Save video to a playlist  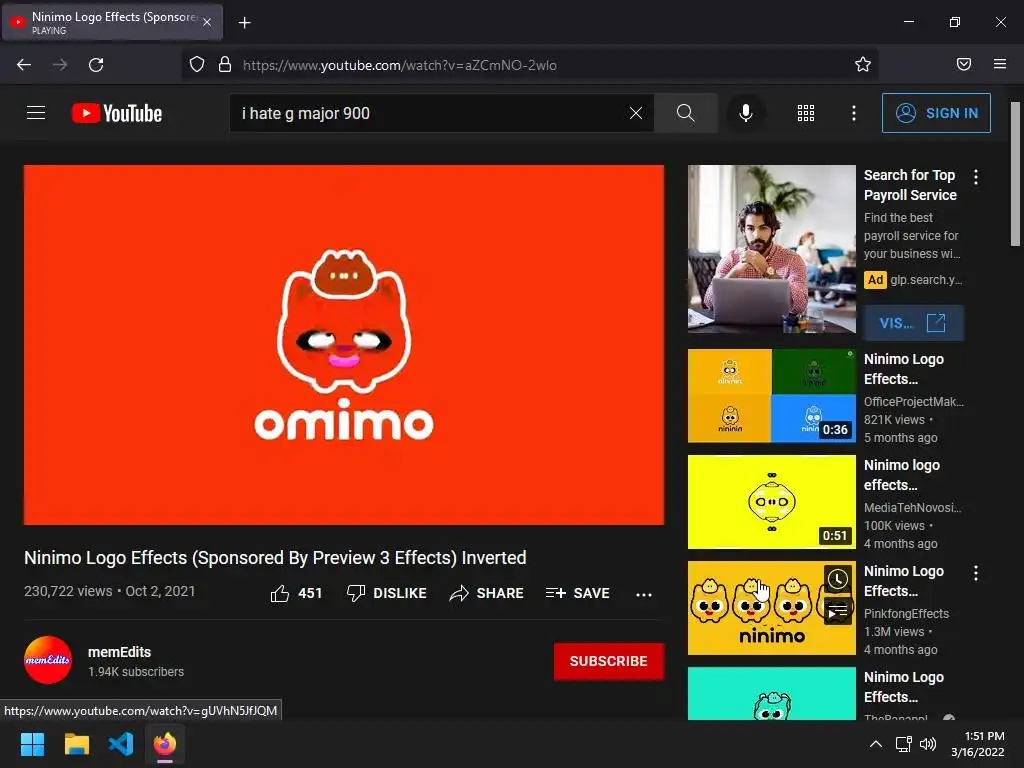(577, 593)
